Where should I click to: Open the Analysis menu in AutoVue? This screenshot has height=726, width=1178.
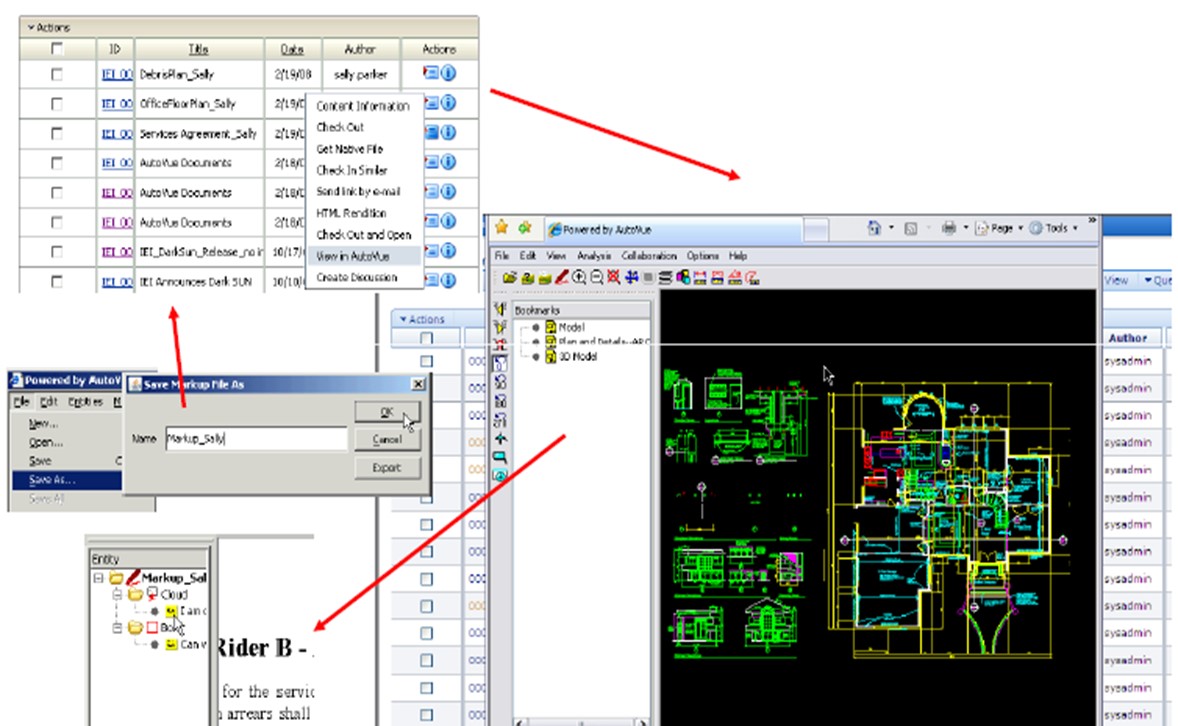point(594,256)
